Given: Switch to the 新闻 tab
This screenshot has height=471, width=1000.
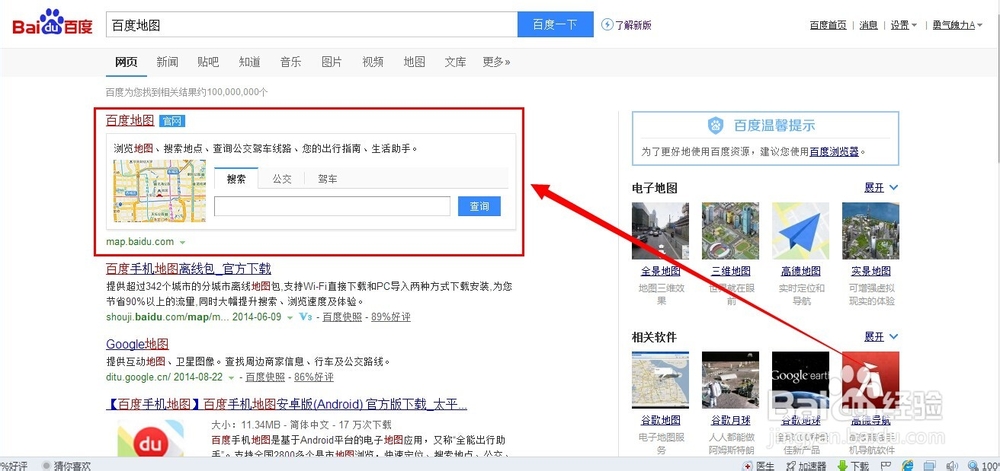Looking at the screenshot, I should [167, 62].
